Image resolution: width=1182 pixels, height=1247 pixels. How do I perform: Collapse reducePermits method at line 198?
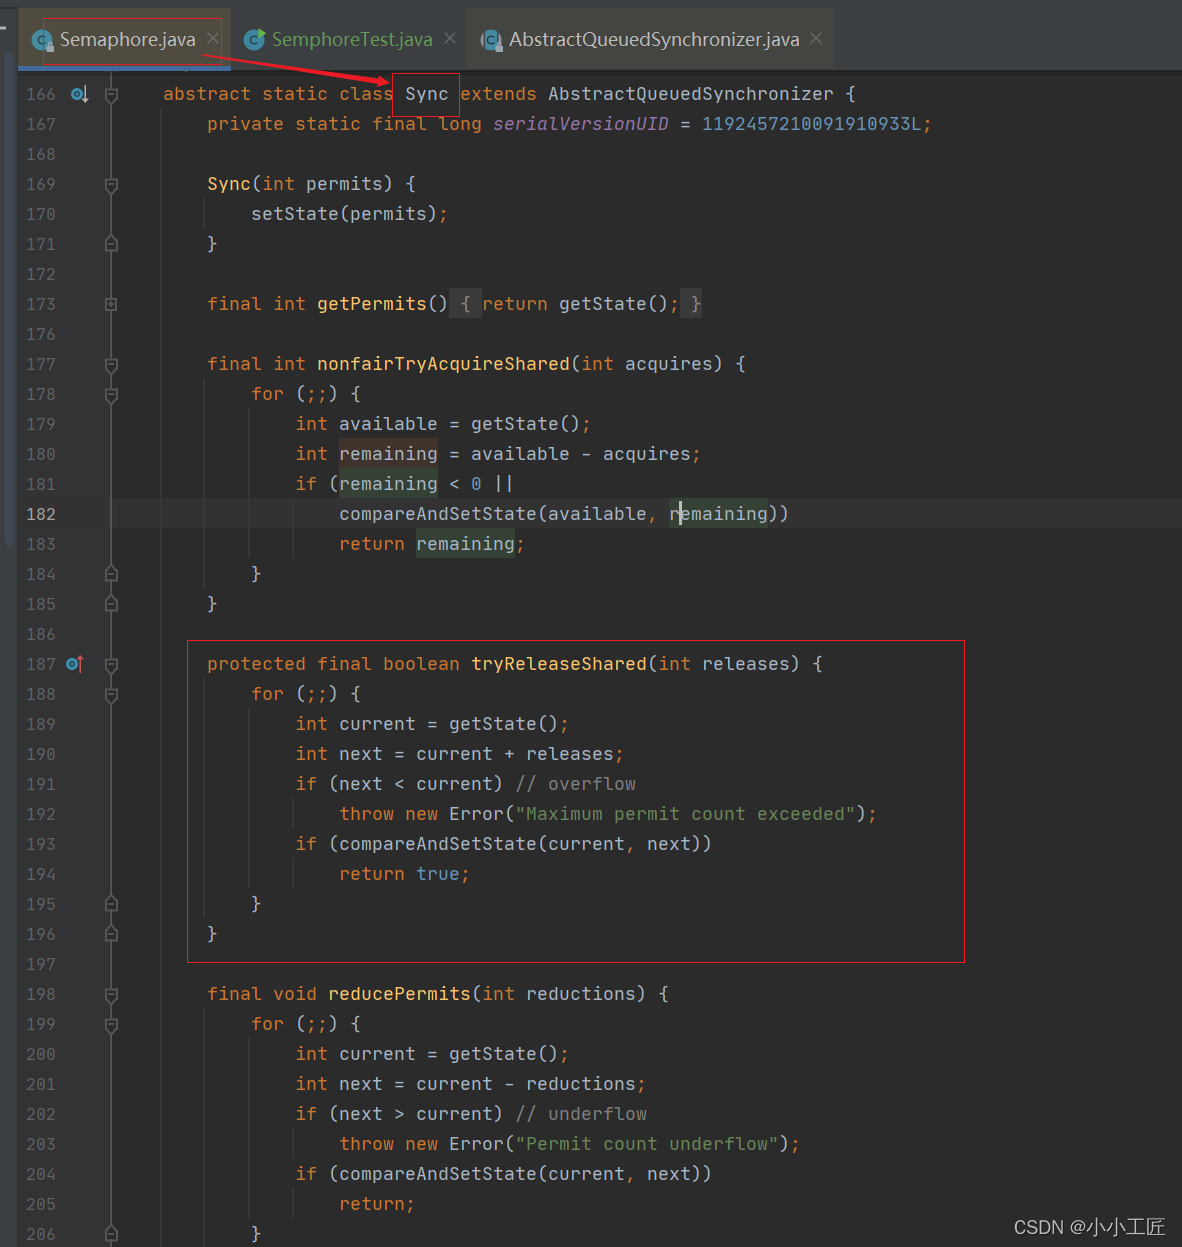(x=112, y=994)
